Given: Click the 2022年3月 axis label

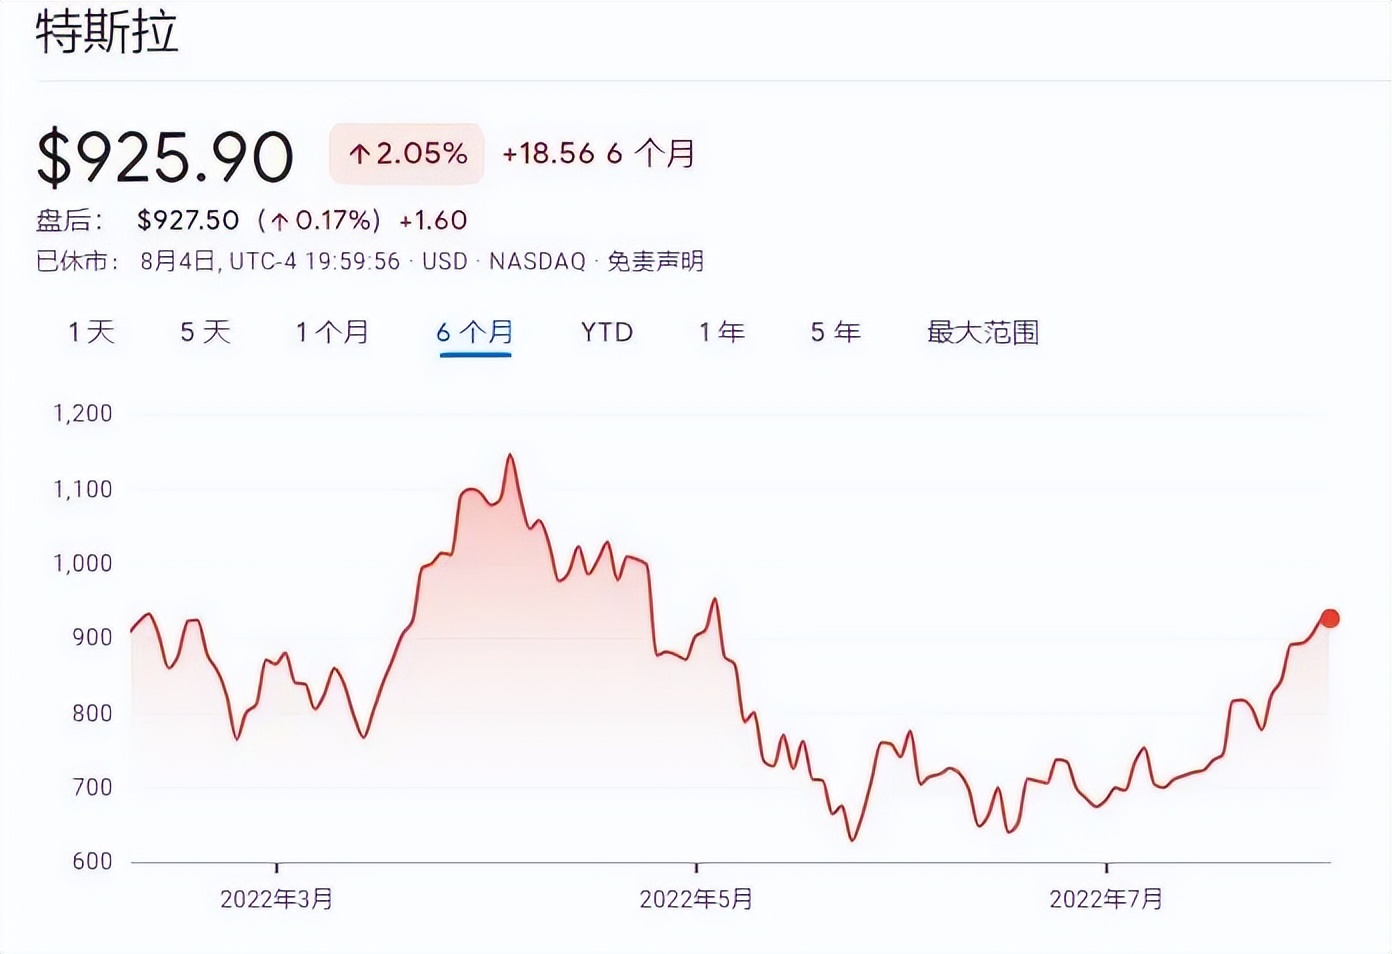Looking at the screenshot, I should (276, 899).
